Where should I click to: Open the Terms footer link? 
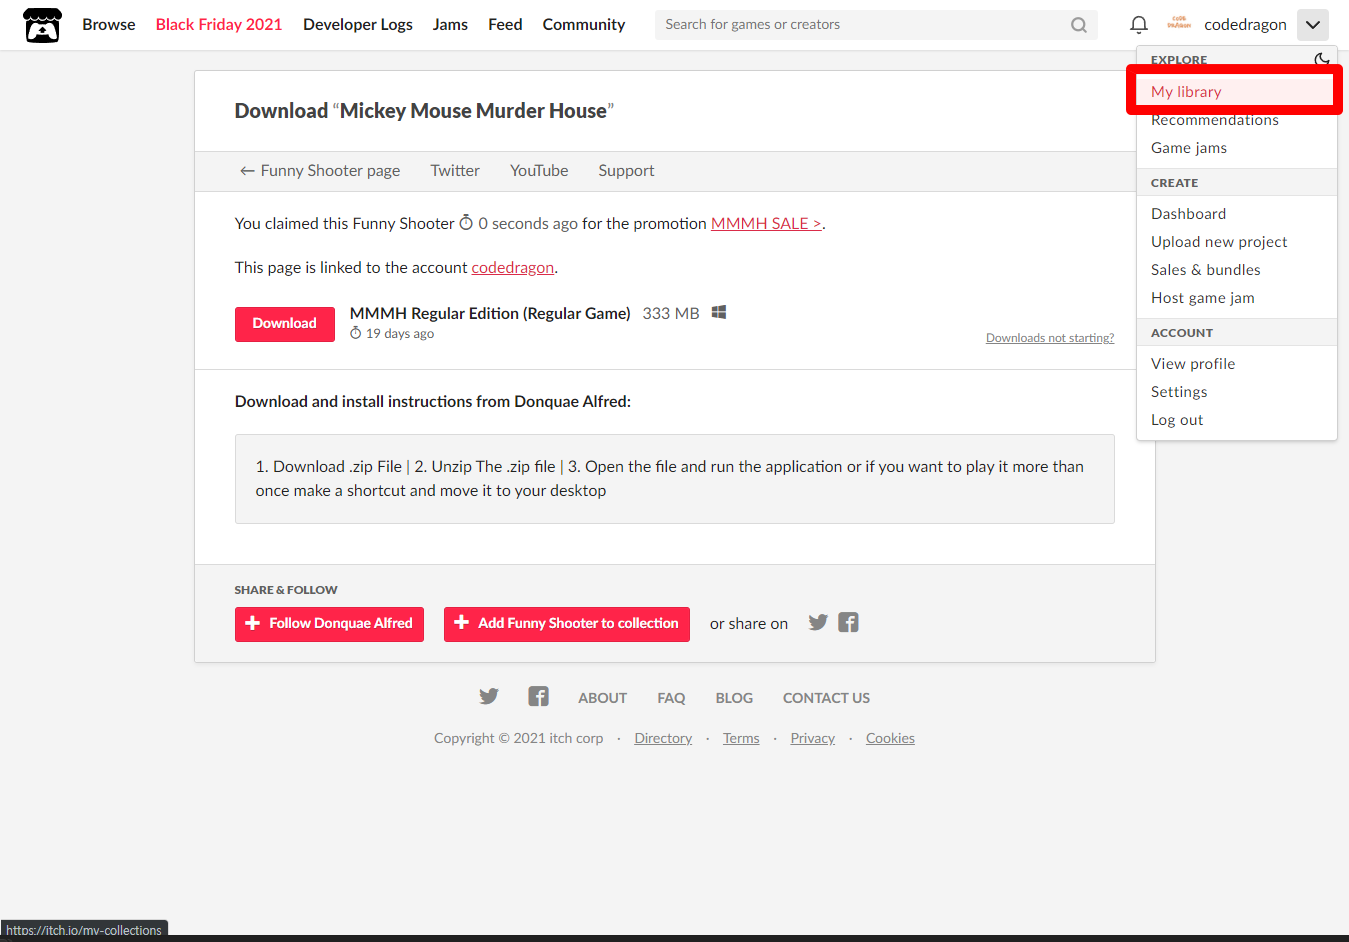pyautogui.click(x=741, y=739)
